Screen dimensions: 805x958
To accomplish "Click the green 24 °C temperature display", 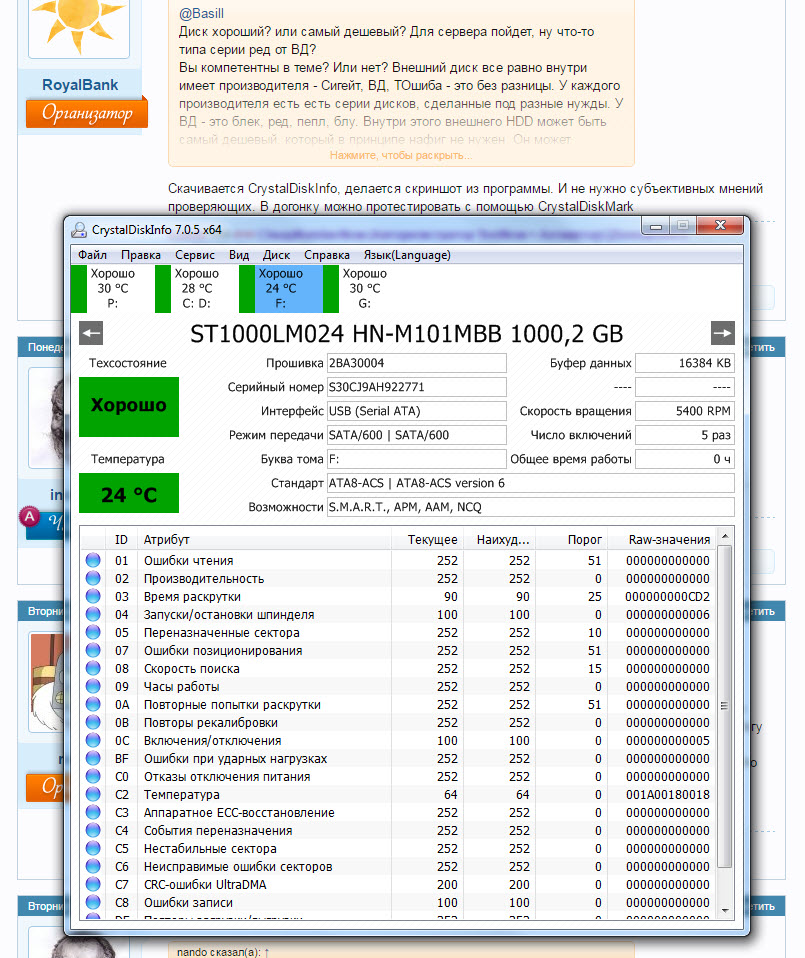I will point(127,493).
